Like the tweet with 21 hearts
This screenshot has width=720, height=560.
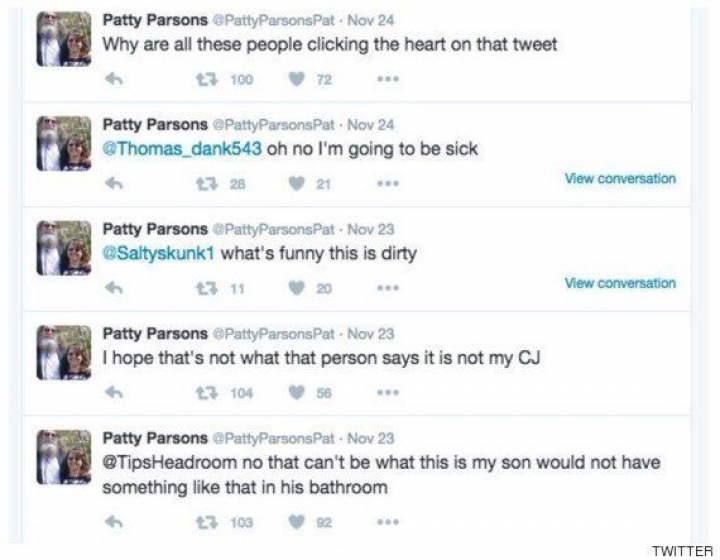[x=296, y=183]
